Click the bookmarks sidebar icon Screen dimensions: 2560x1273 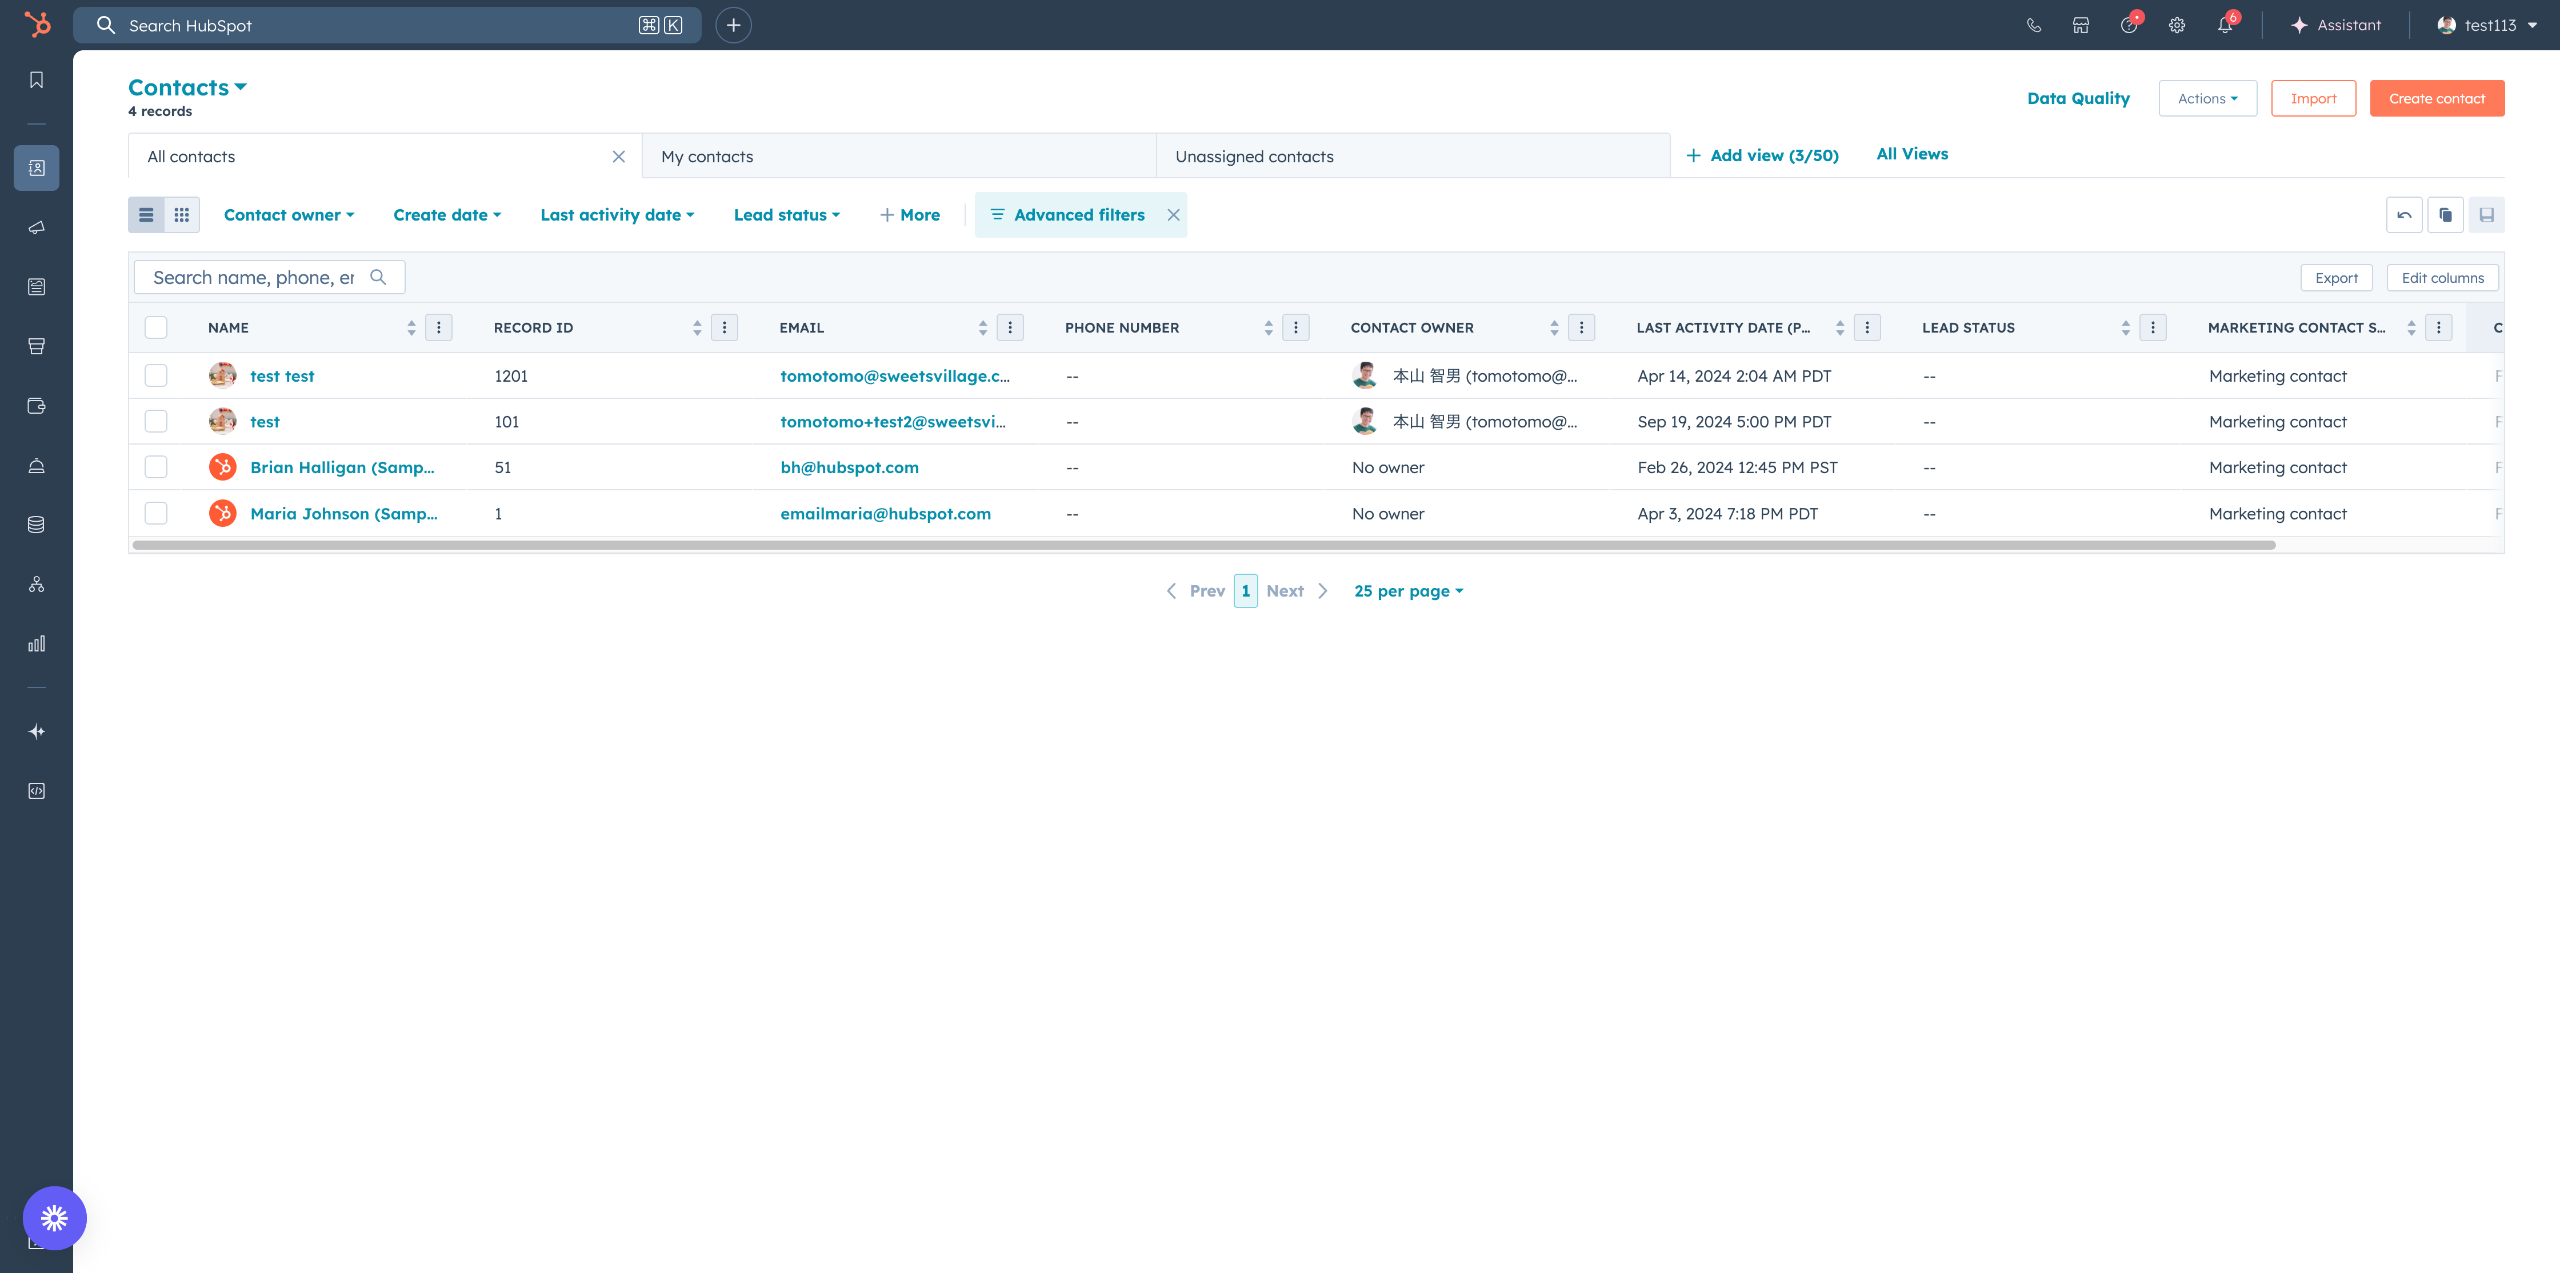(37, 80)
